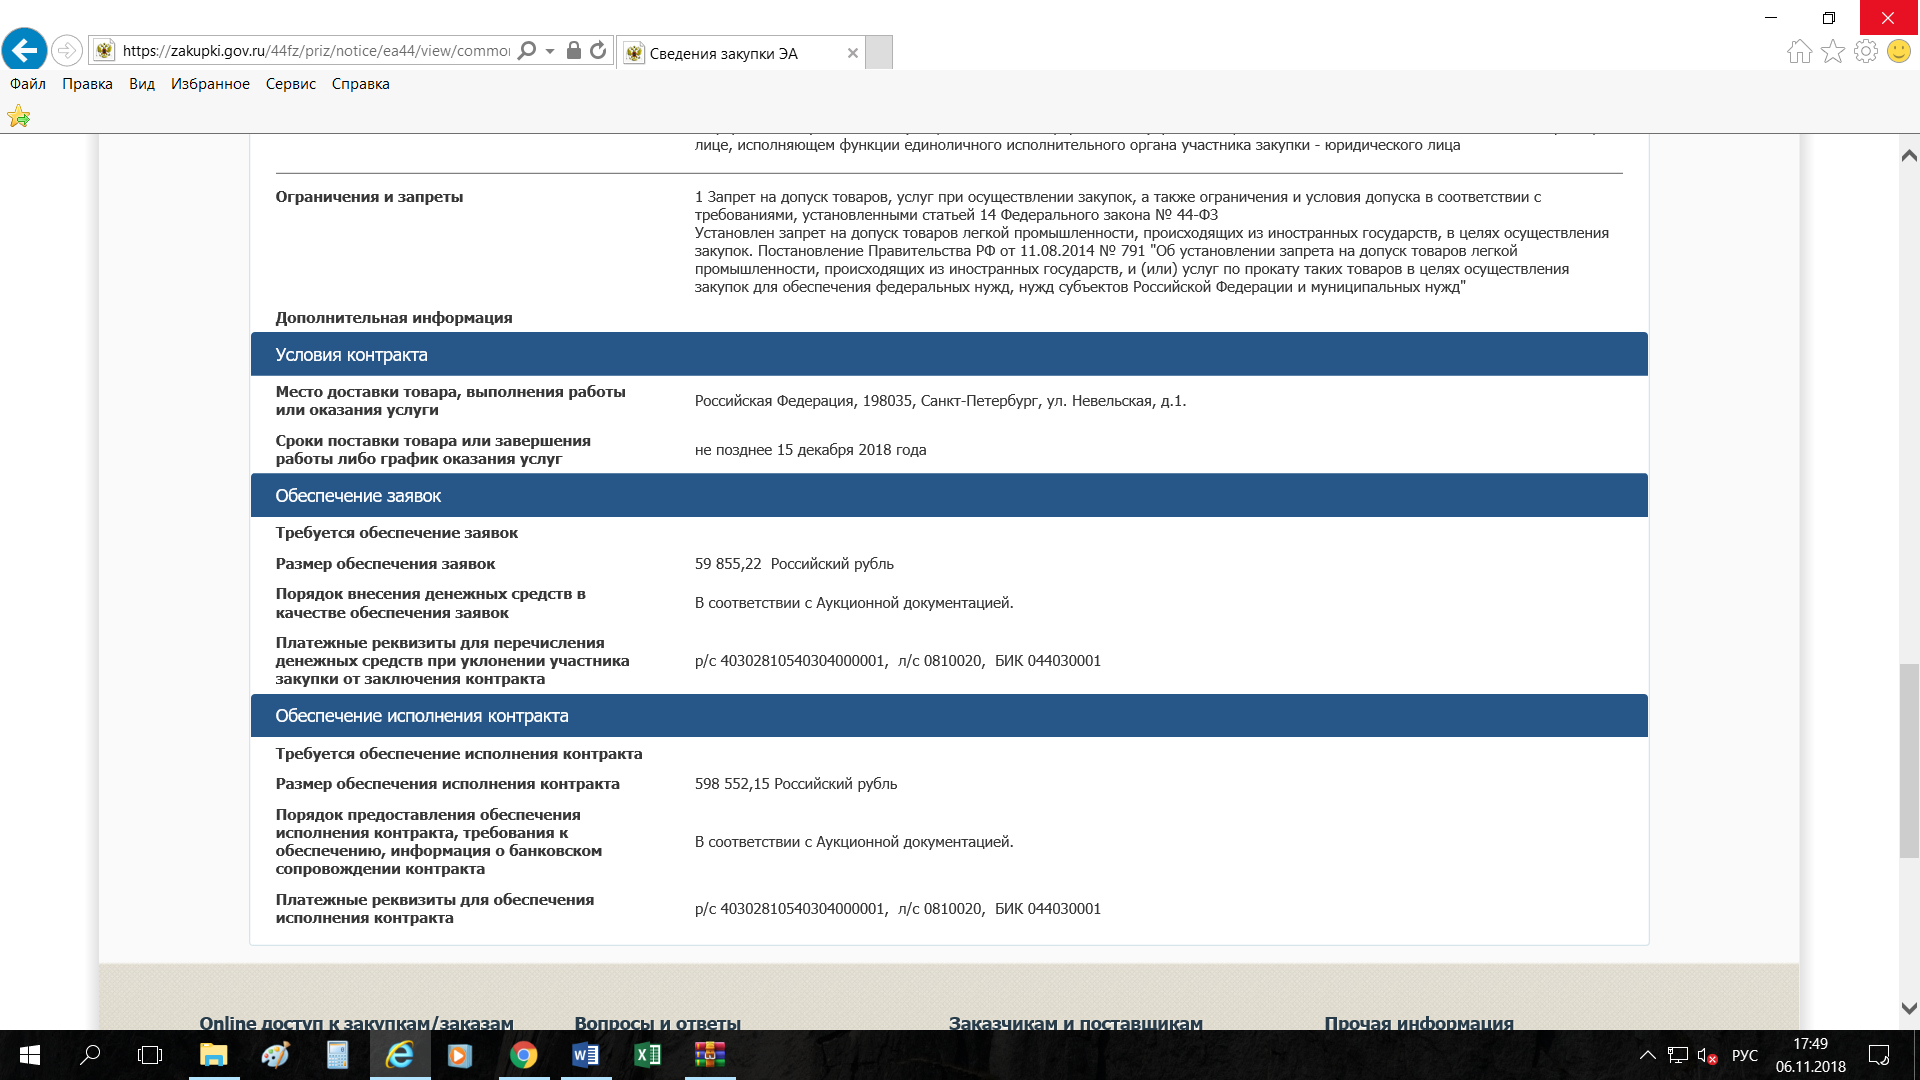The image size is (1920, 1080).
Task: Open a new blank browser tab
Action: pos(879,52)
